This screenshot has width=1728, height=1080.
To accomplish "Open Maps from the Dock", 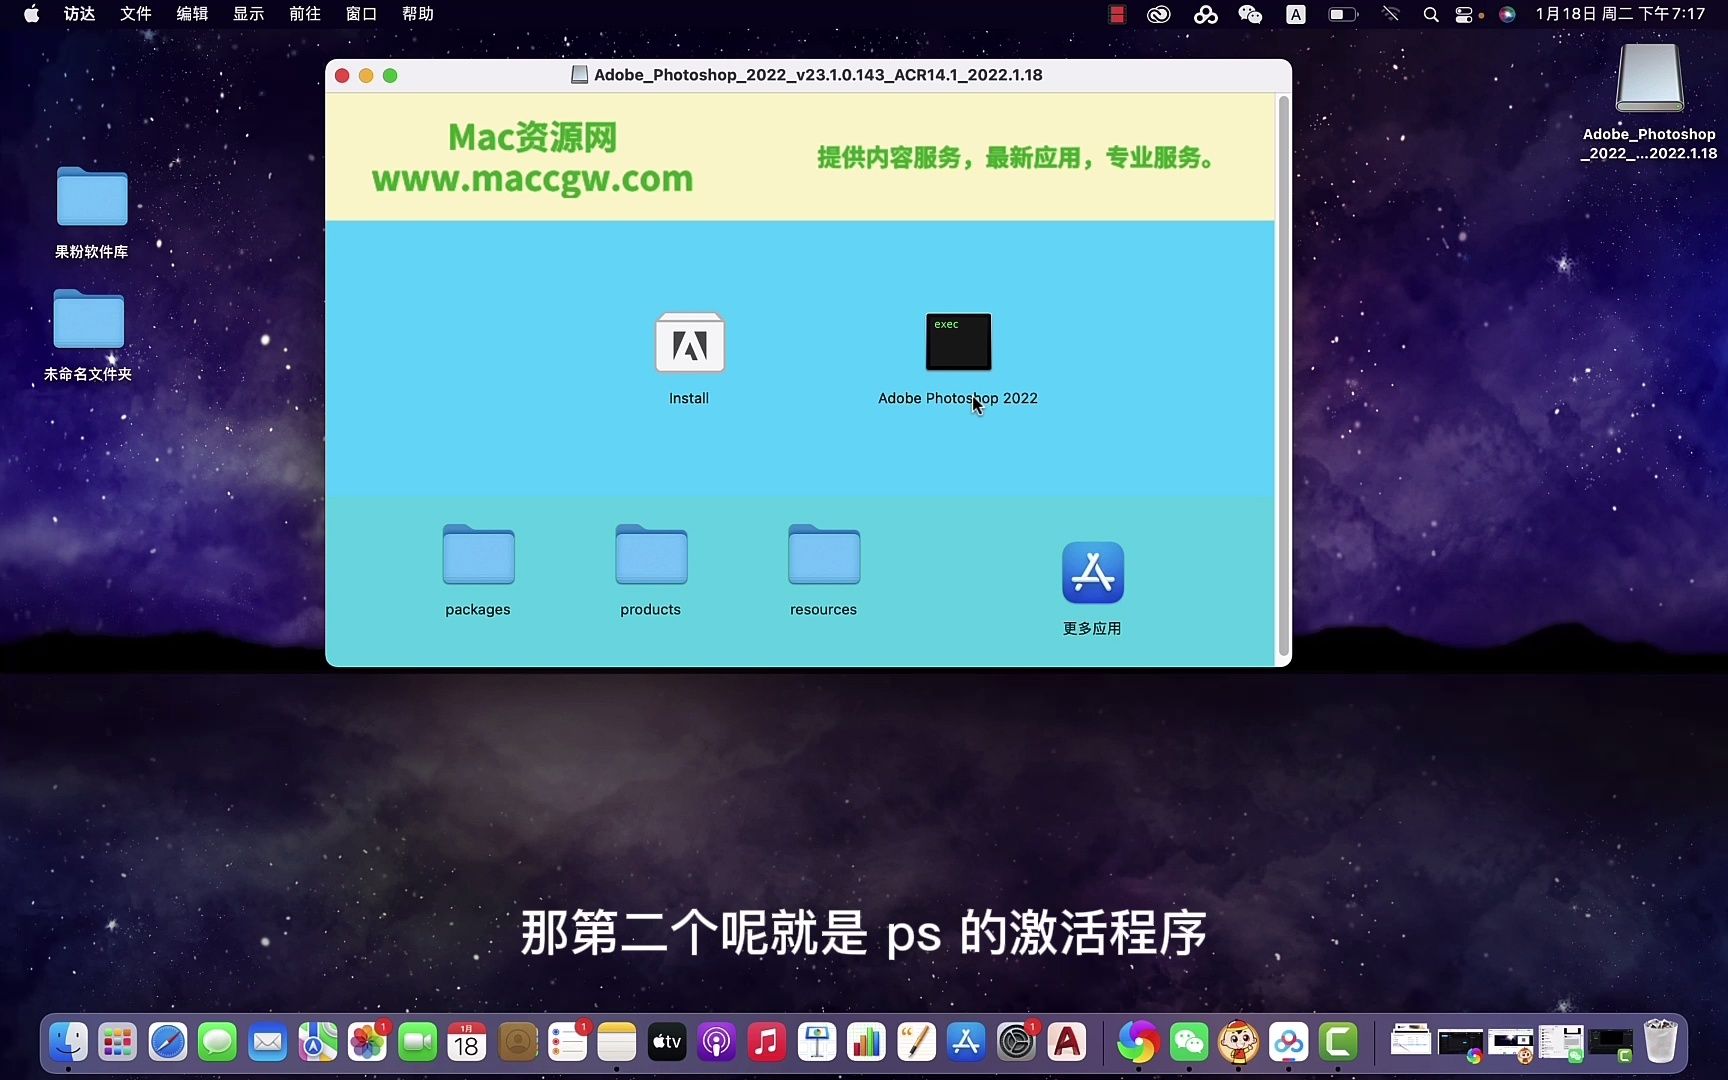I will pos(318,1043).
